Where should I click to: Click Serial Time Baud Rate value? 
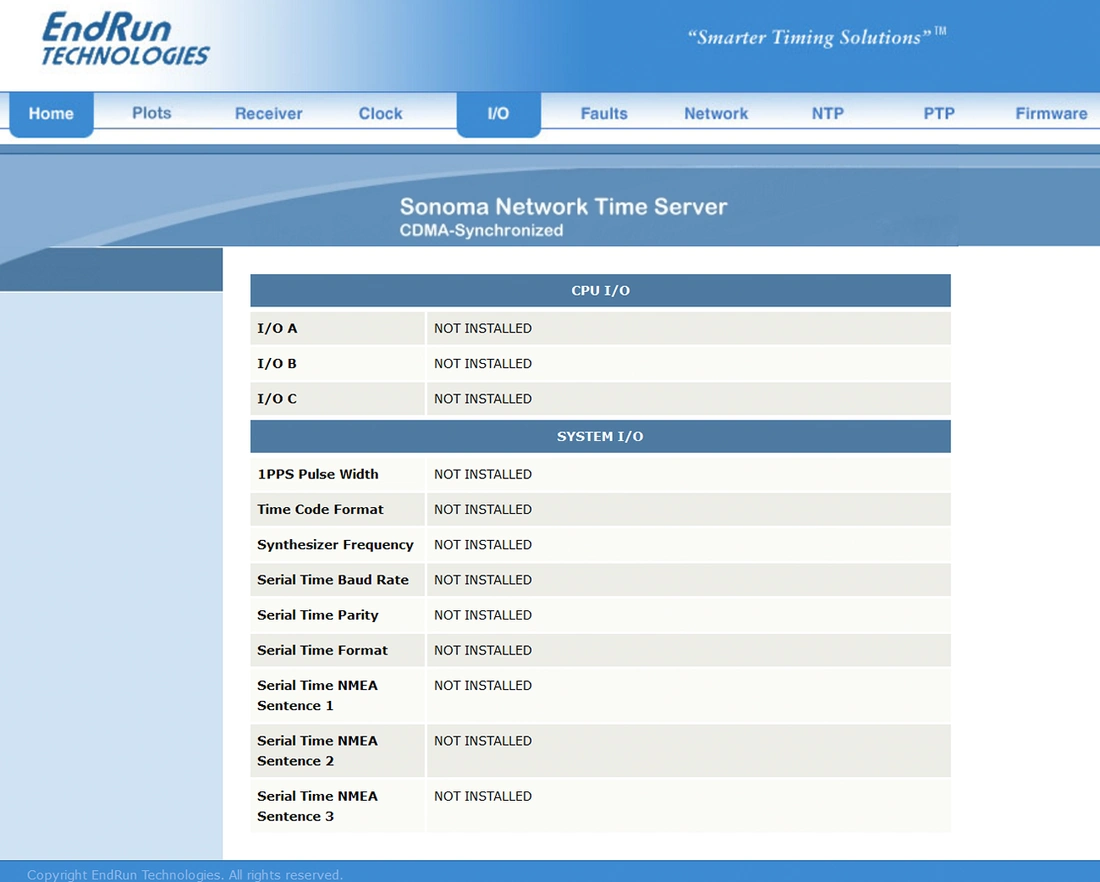483,580
